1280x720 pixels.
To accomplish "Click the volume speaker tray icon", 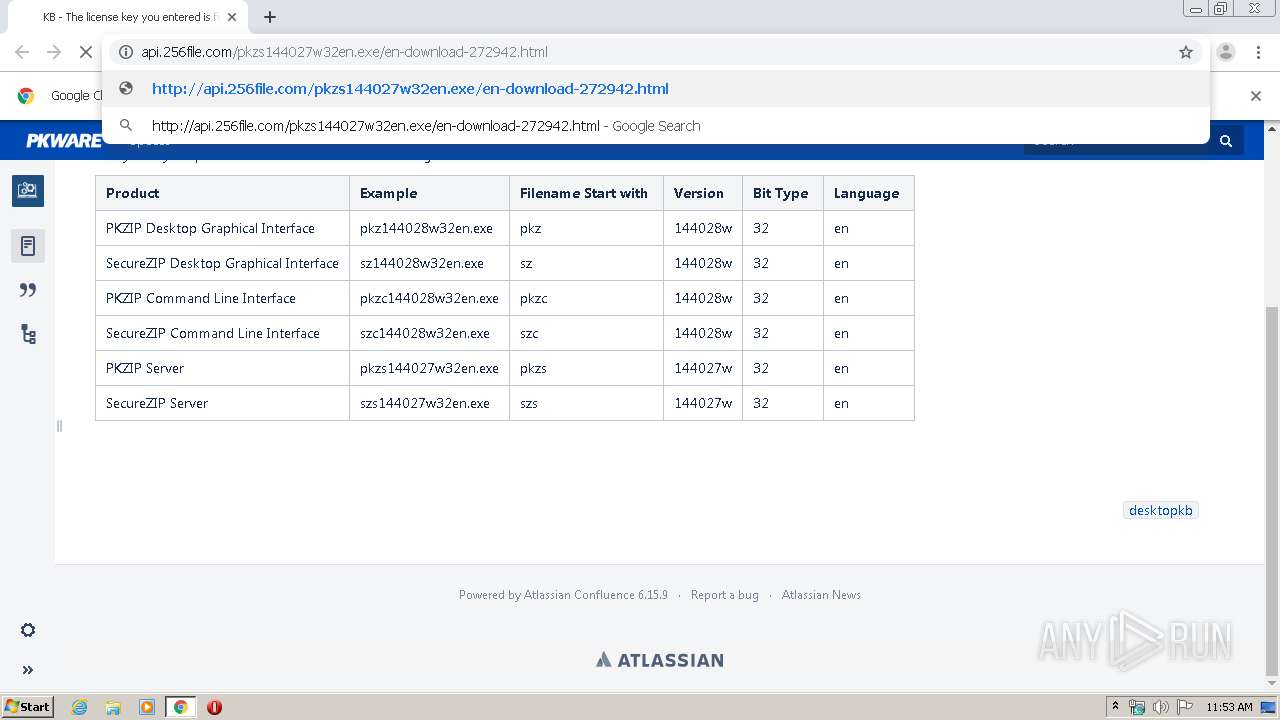I will pos(1161,707).
